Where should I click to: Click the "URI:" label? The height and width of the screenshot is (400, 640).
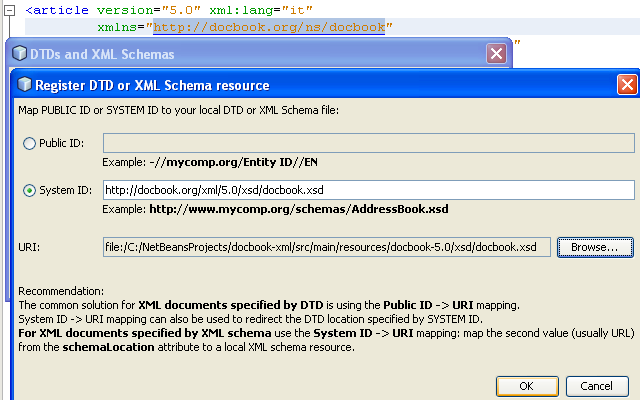[x=29, y=247]
